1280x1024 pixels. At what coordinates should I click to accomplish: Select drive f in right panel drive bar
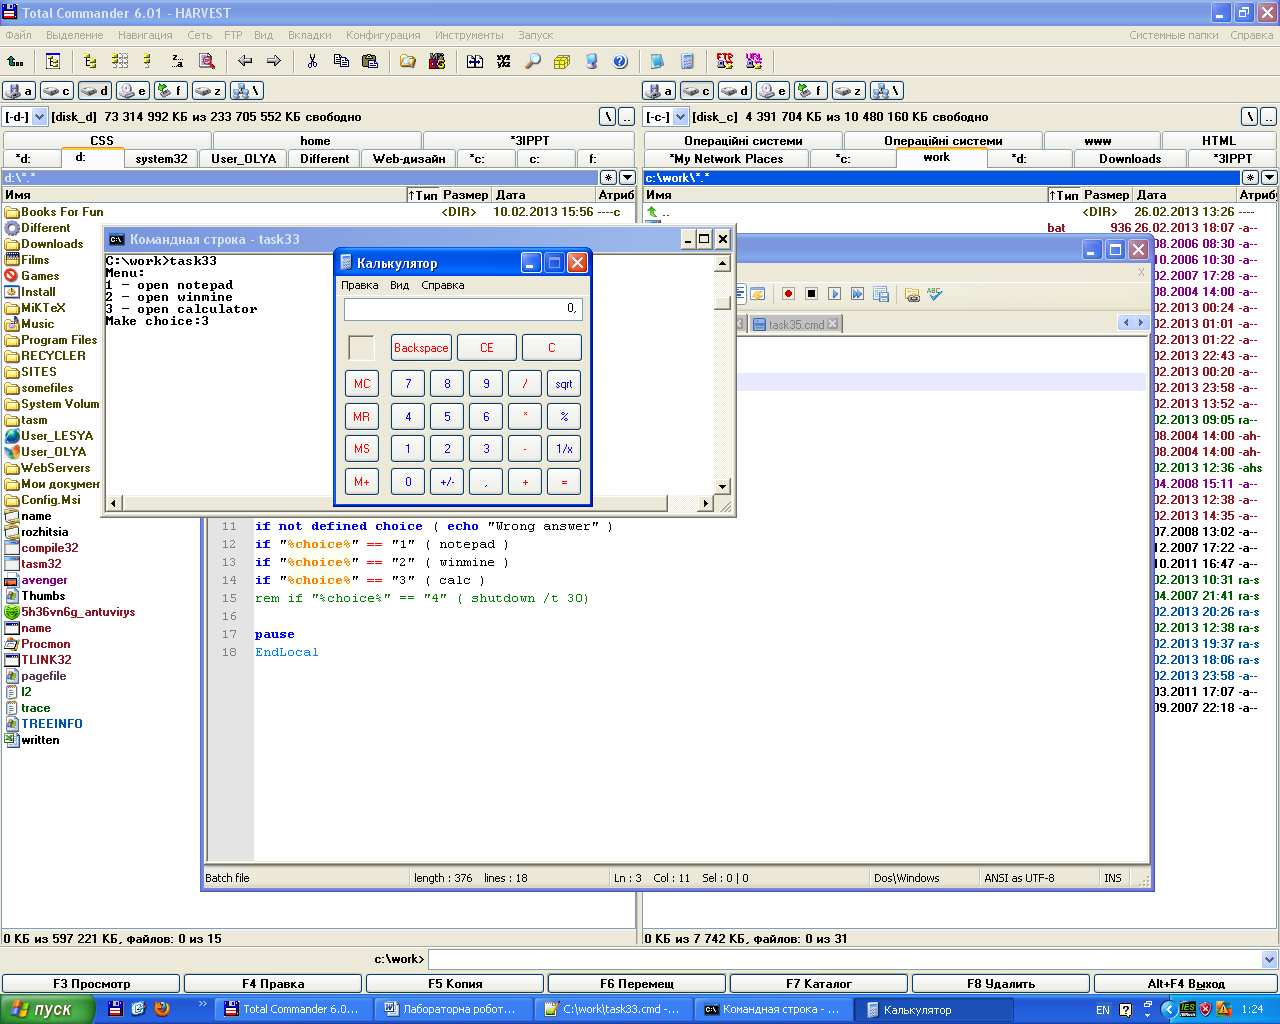811,90
